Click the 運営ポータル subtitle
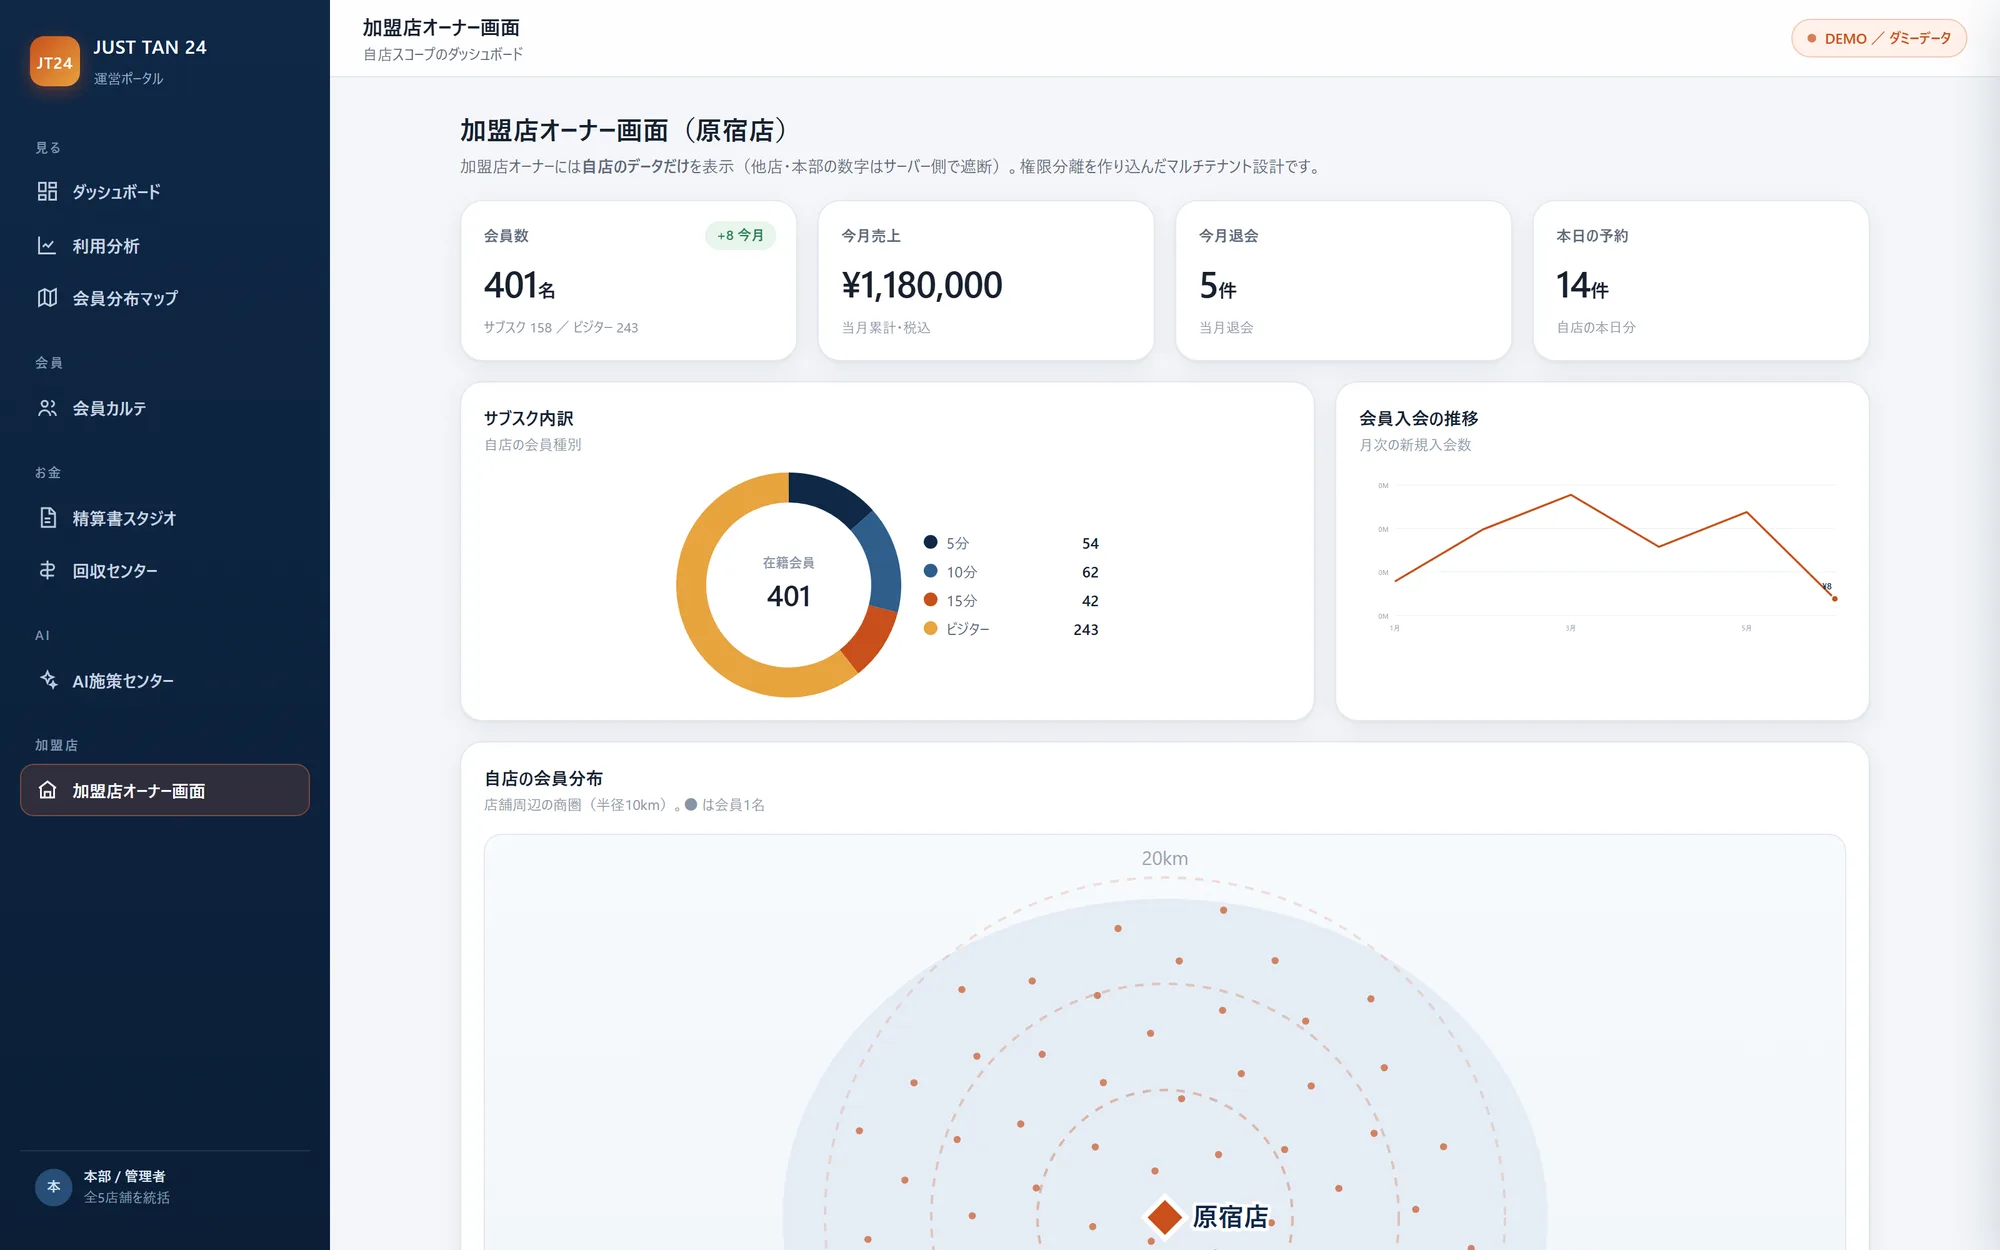Viewport: 2000px width, 1250px height. (129, 78)
